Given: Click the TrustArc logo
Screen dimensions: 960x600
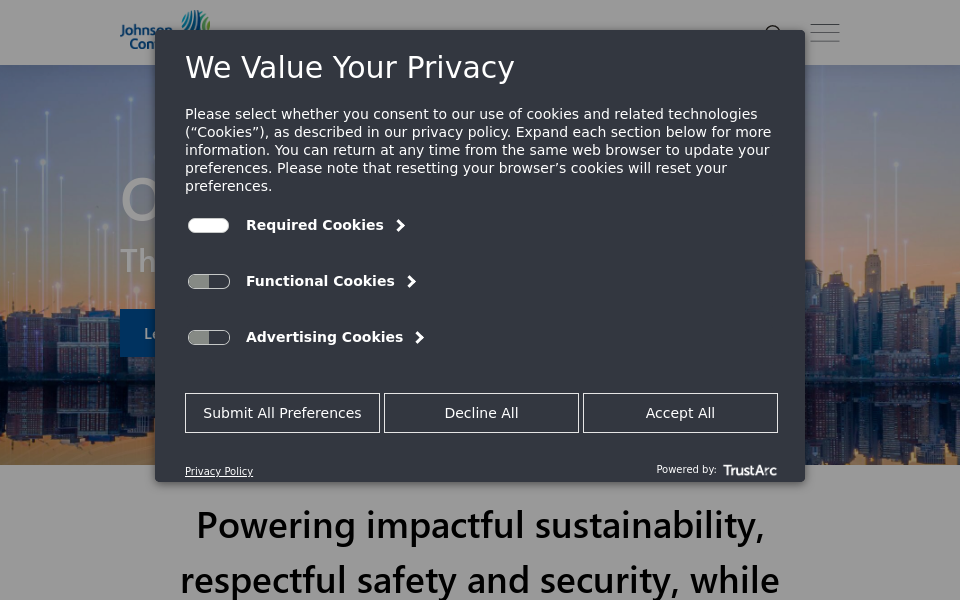Looking at the screenshot, I should point(750,470).
